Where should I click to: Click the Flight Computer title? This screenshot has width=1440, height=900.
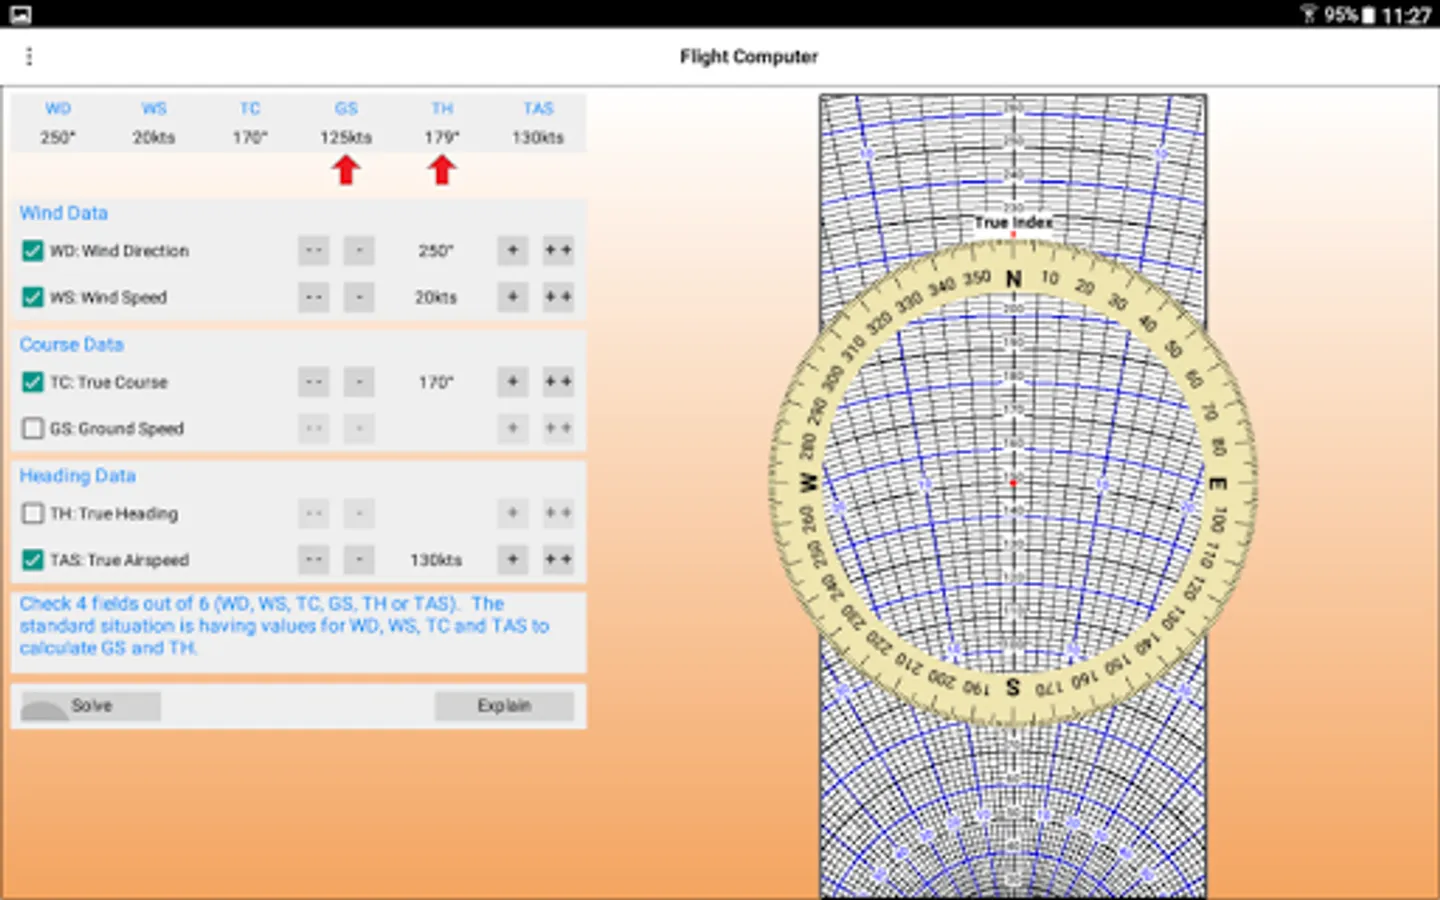pos(749,57)
